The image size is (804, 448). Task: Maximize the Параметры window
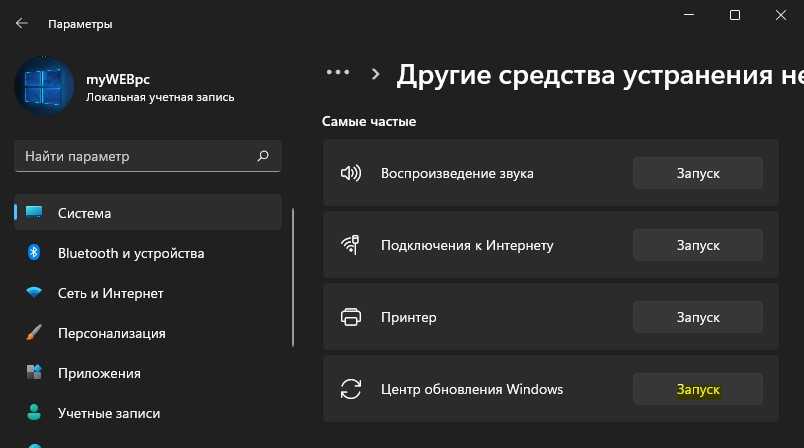pos(735,15)
